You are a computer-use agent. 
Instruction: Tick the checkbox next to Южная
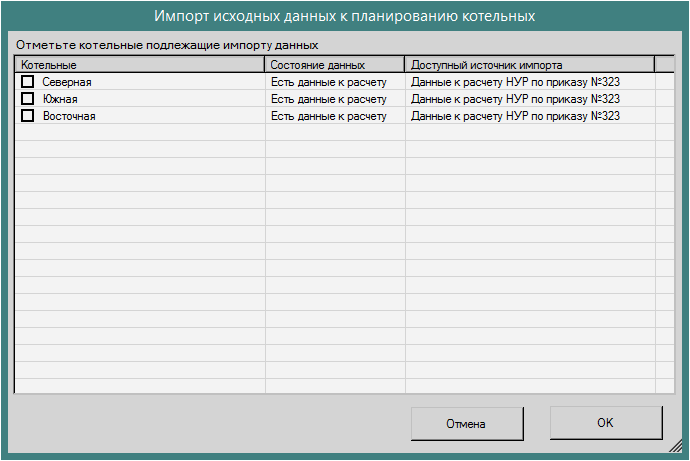pyautogui.click(x=28, y=99)
